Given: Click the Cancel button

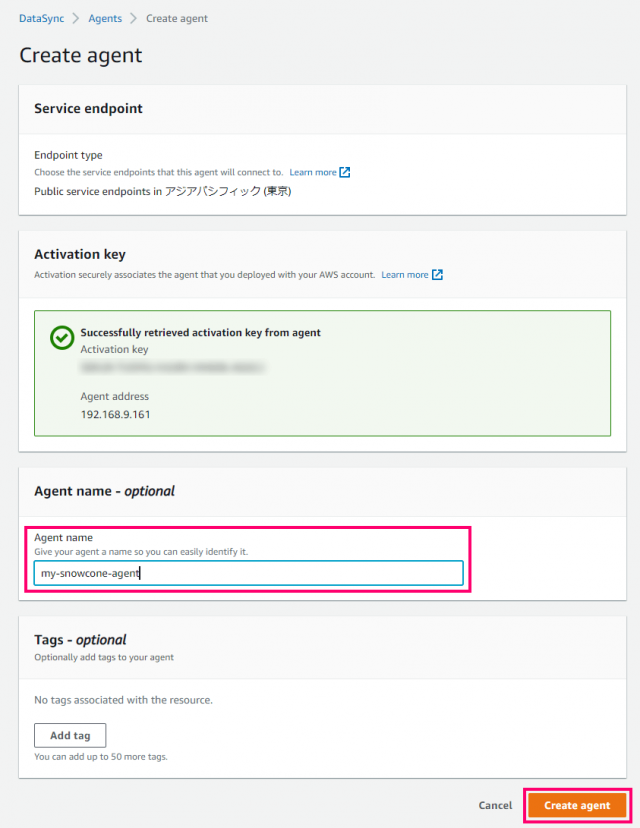Looking at the screenshot, I should [495, 805].
